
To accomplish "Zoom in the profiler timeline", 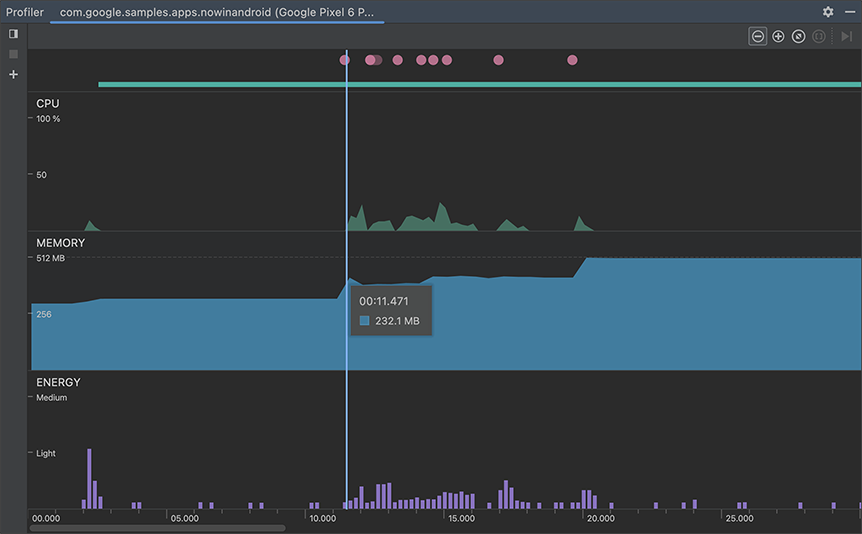I will click(778, 36).
